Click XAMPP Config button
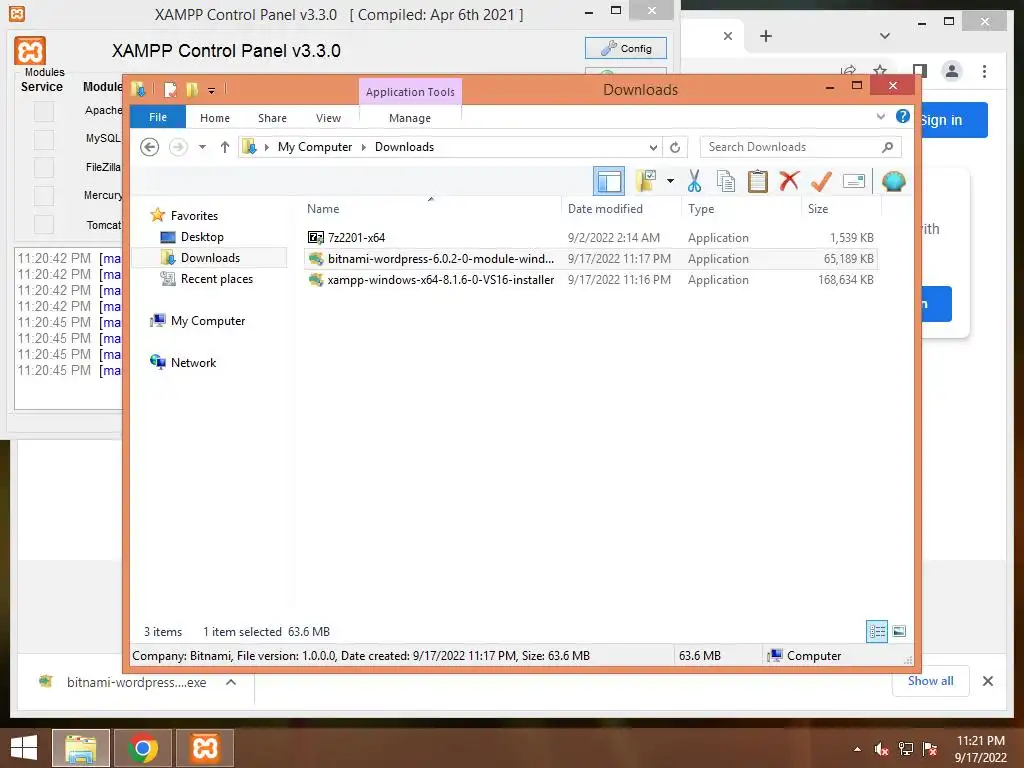 (626, 48)
